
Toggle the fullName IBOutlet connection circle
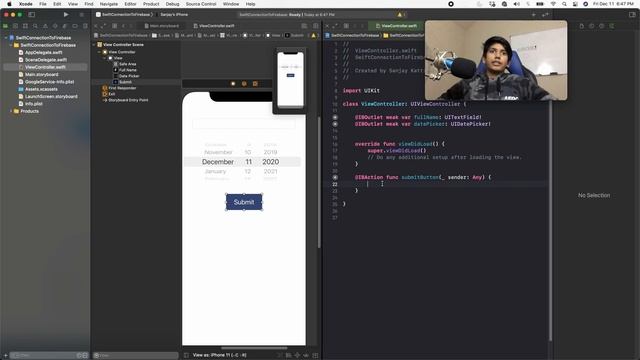click(x=335, y=117)
